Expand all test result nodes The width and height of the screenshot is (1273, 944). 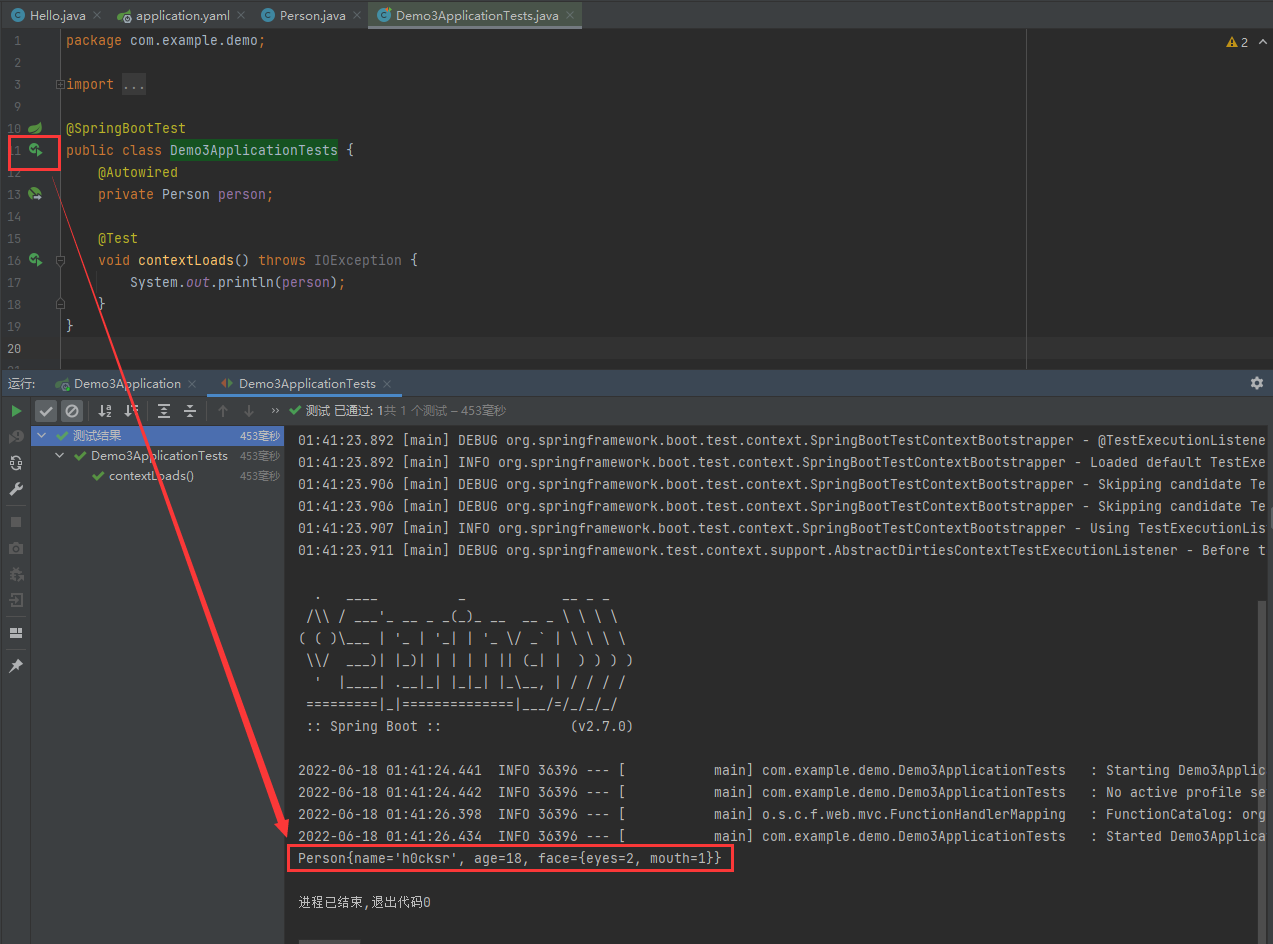pyautogui.click(x=164, y=411)
